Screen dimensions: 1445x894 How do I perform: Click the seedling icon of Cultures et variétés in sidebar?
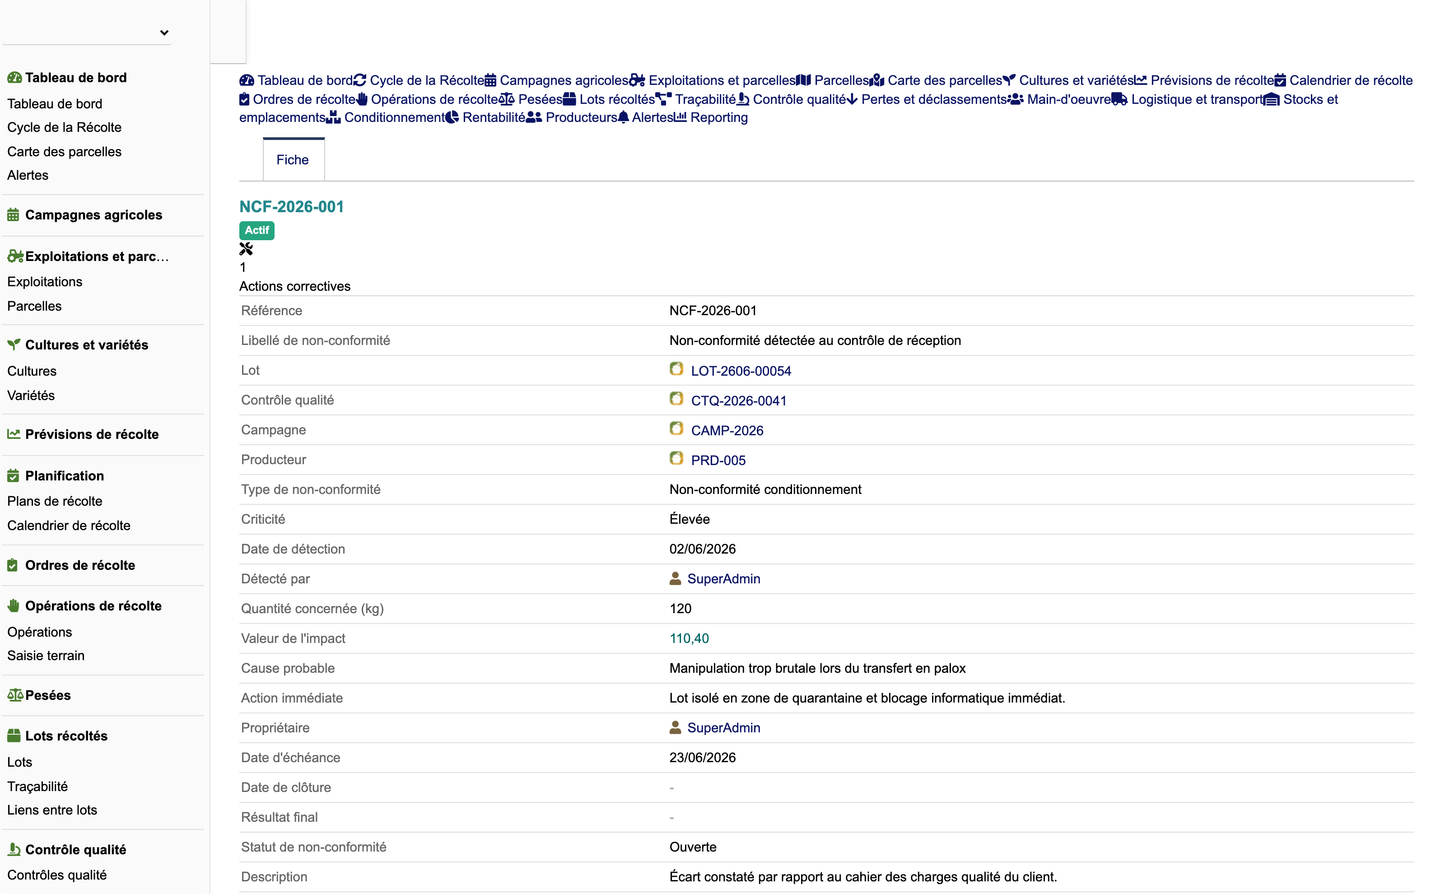pos(13,345)
